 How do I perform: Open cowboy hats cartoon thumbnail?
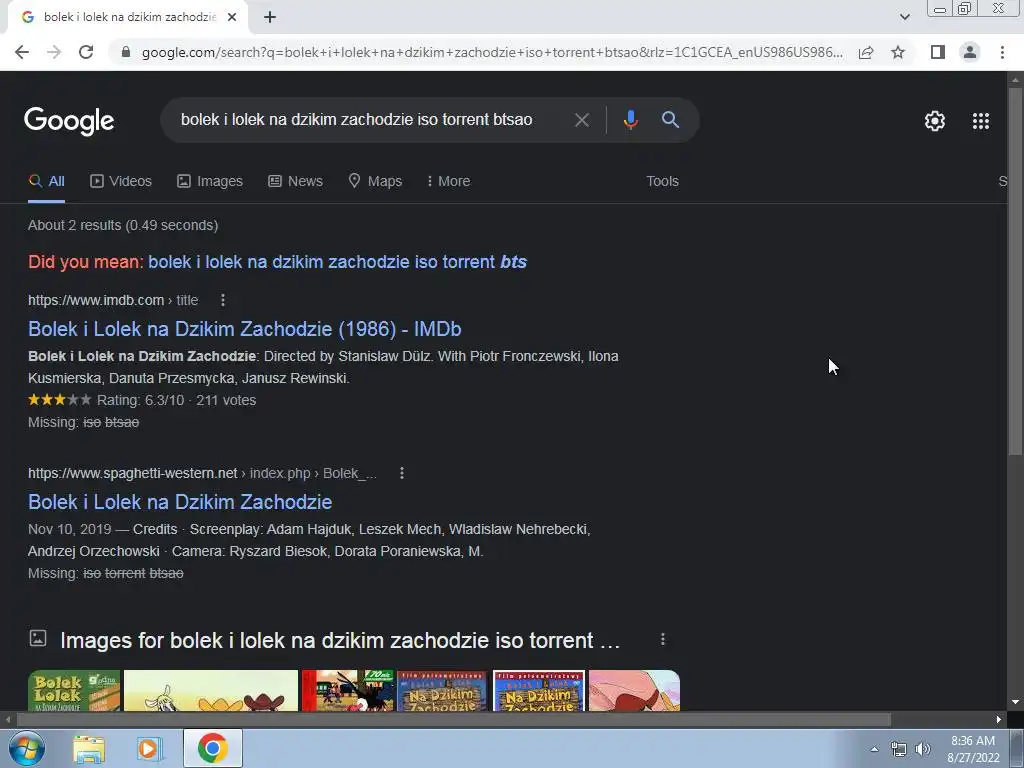[x=211, y=690]
